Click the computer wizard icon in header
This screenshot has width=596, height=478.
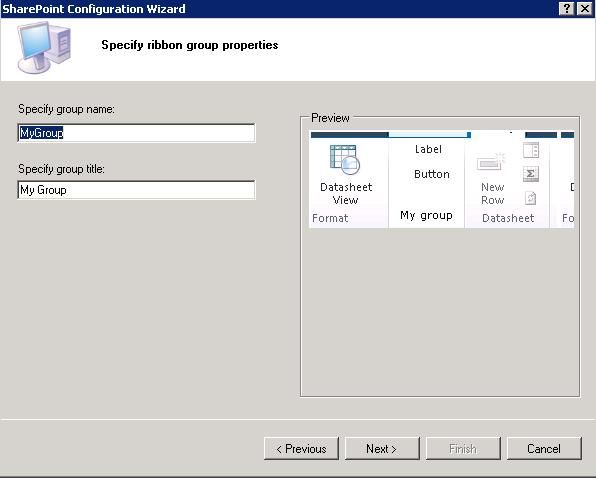(x=44, y=47)
